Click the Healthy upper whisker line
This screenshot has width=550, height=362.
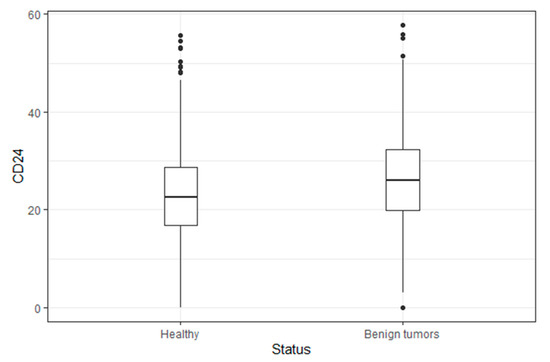pos(181,123)
